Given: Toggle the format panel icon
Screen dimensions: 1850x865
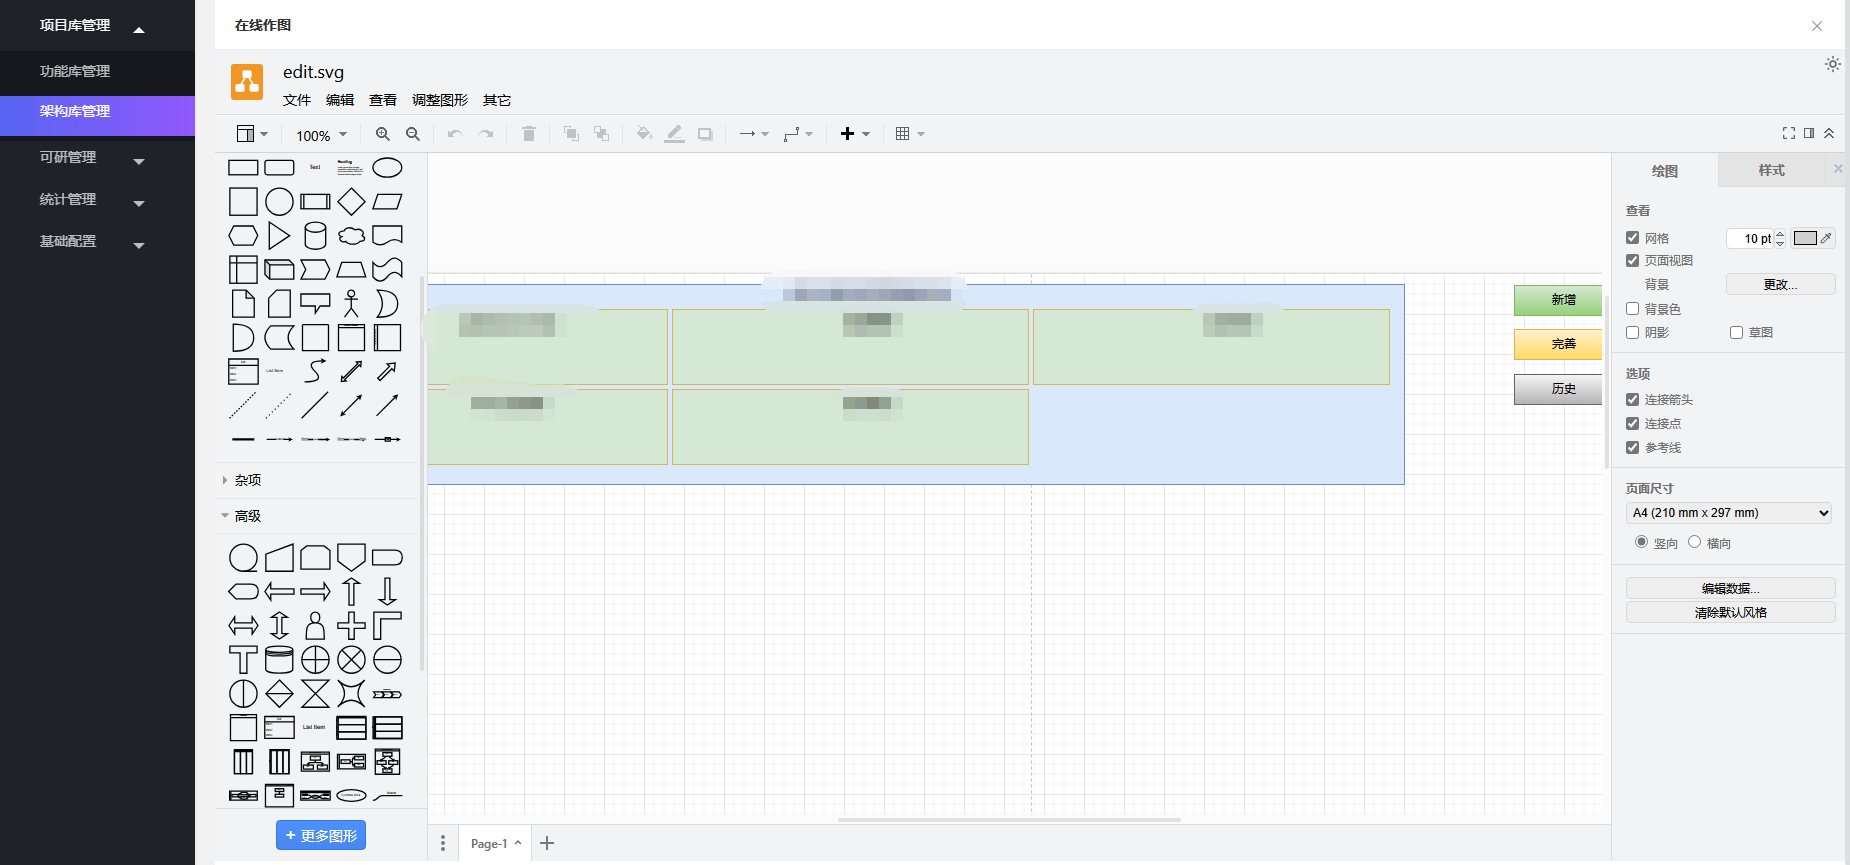Looking at the screenshot, I should pyautogui.click(x=1809, y=133).
